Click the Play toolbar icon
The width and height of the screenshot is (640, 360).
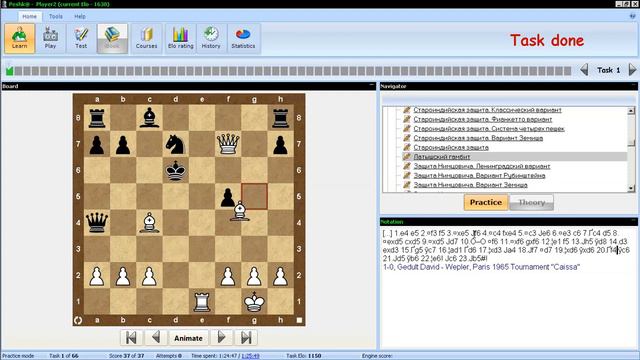point(51,38)
